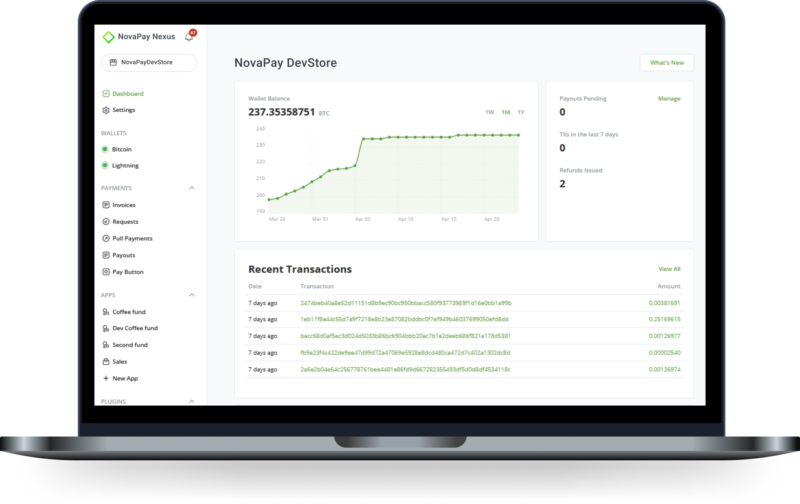Screen dimensions: 800x504
Task: Click View All recent transactions link
Action: click(x=669, y=269)
